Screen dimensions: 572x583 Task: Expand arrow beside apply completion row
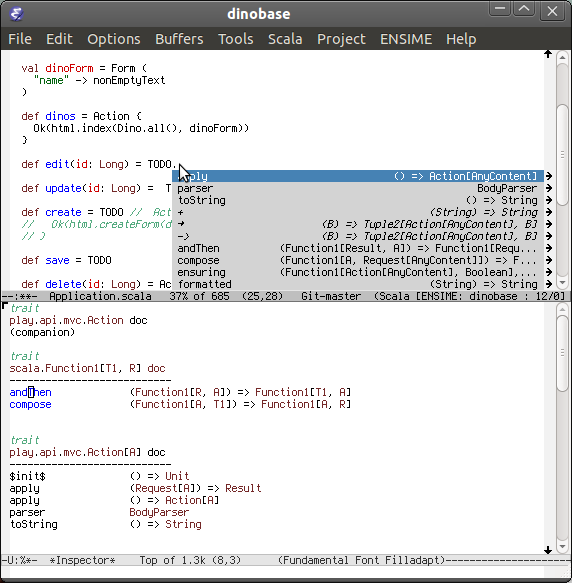coord(549,176)
